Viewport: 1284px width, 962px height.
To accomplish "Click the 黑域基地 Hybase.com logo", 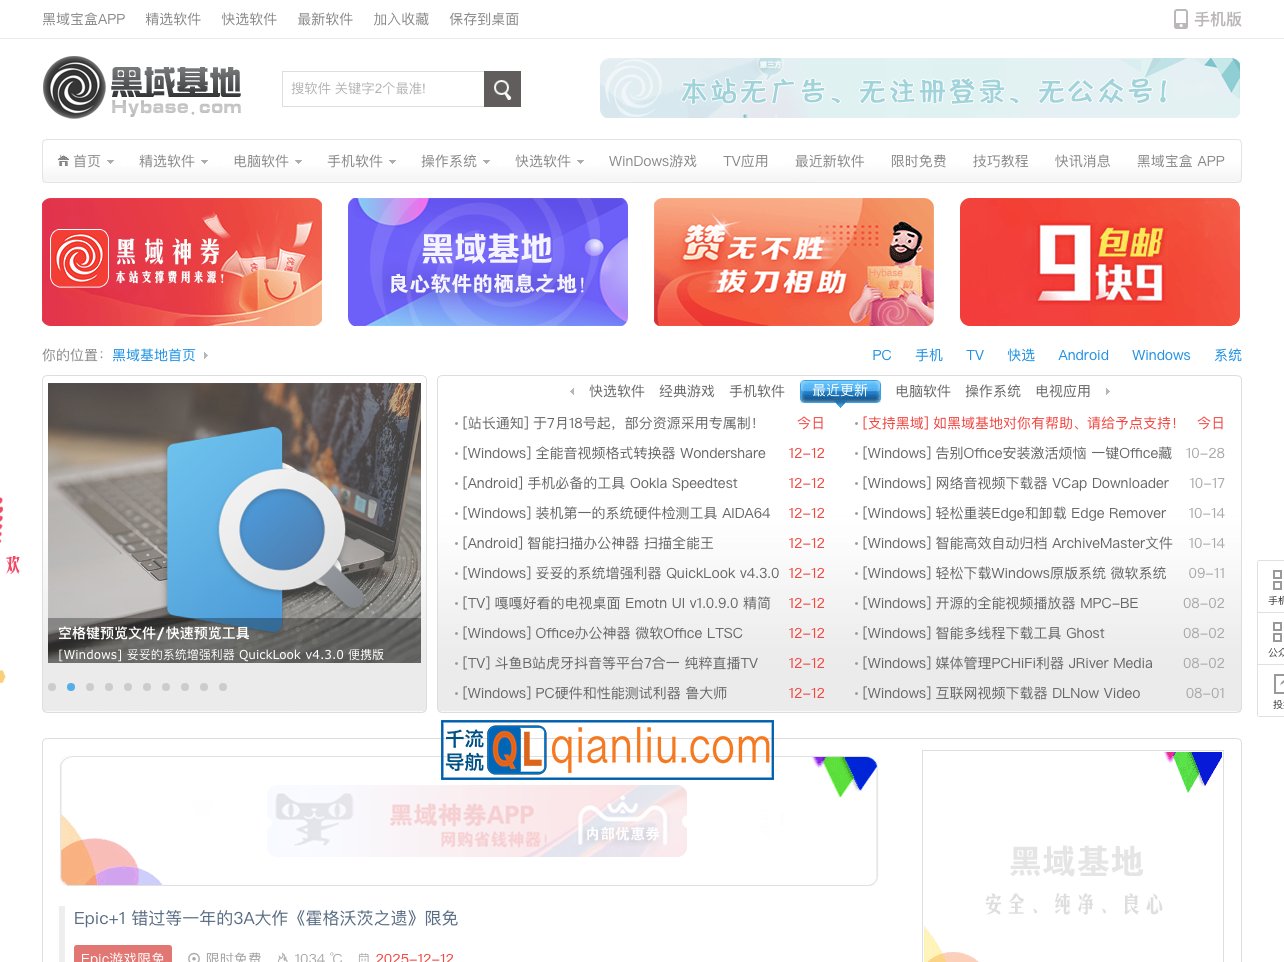I will click(142, 88).
